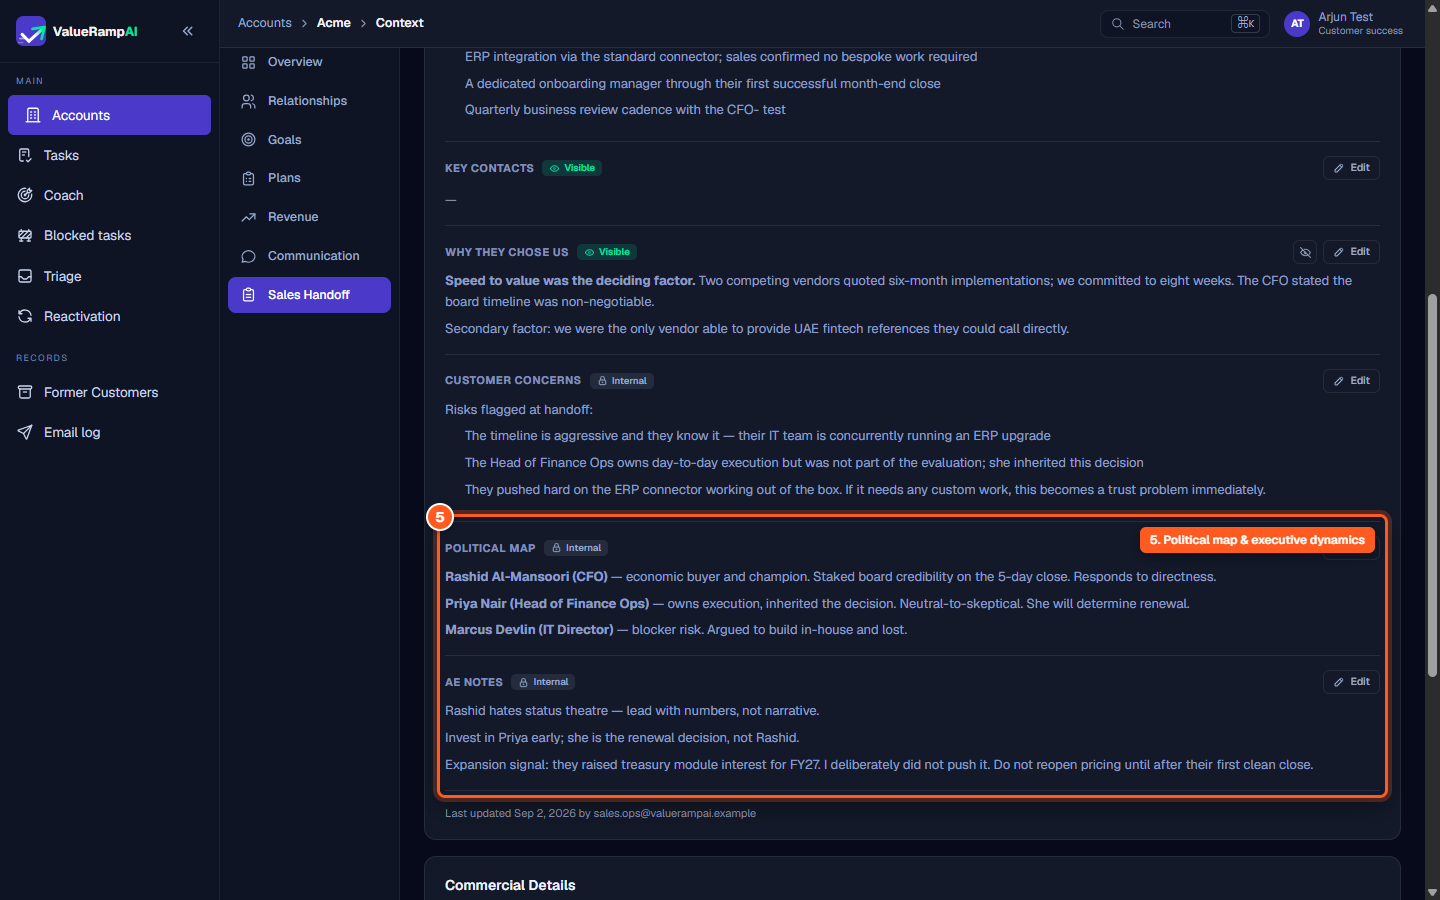Click the 'Commercial Details' card heading

510,885
